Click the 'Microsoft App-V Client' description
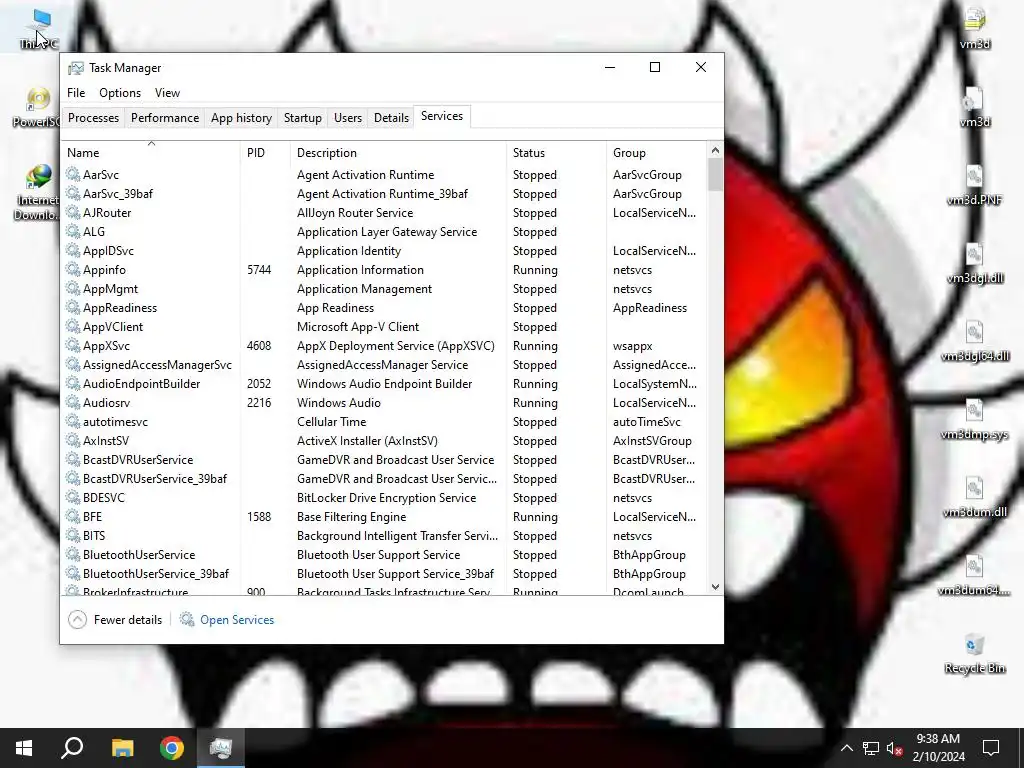The image size is (1024, 768). [x=358, y=327]
